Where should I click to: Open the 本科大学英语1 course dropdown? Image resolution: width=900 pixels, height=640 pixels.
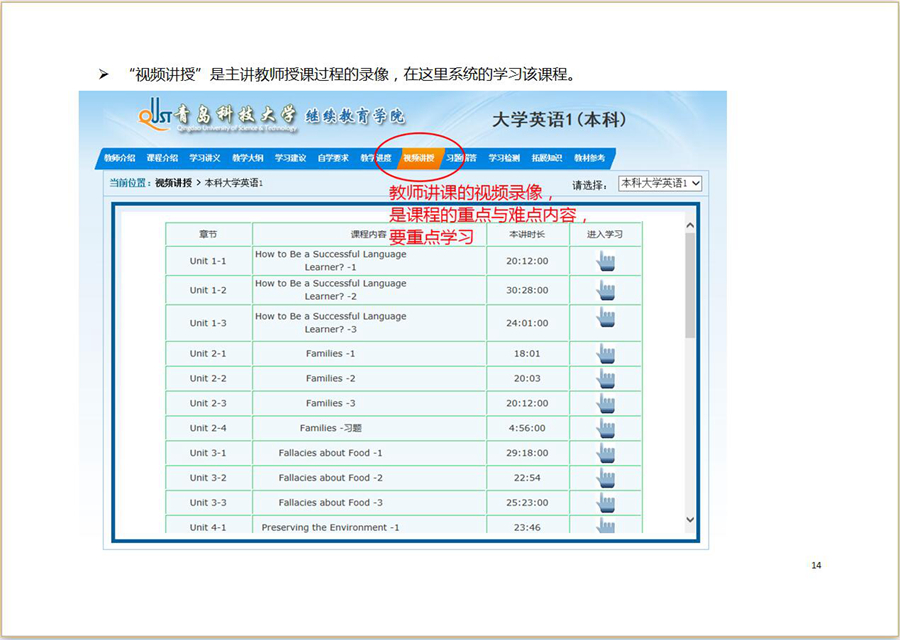coord(660,184)
